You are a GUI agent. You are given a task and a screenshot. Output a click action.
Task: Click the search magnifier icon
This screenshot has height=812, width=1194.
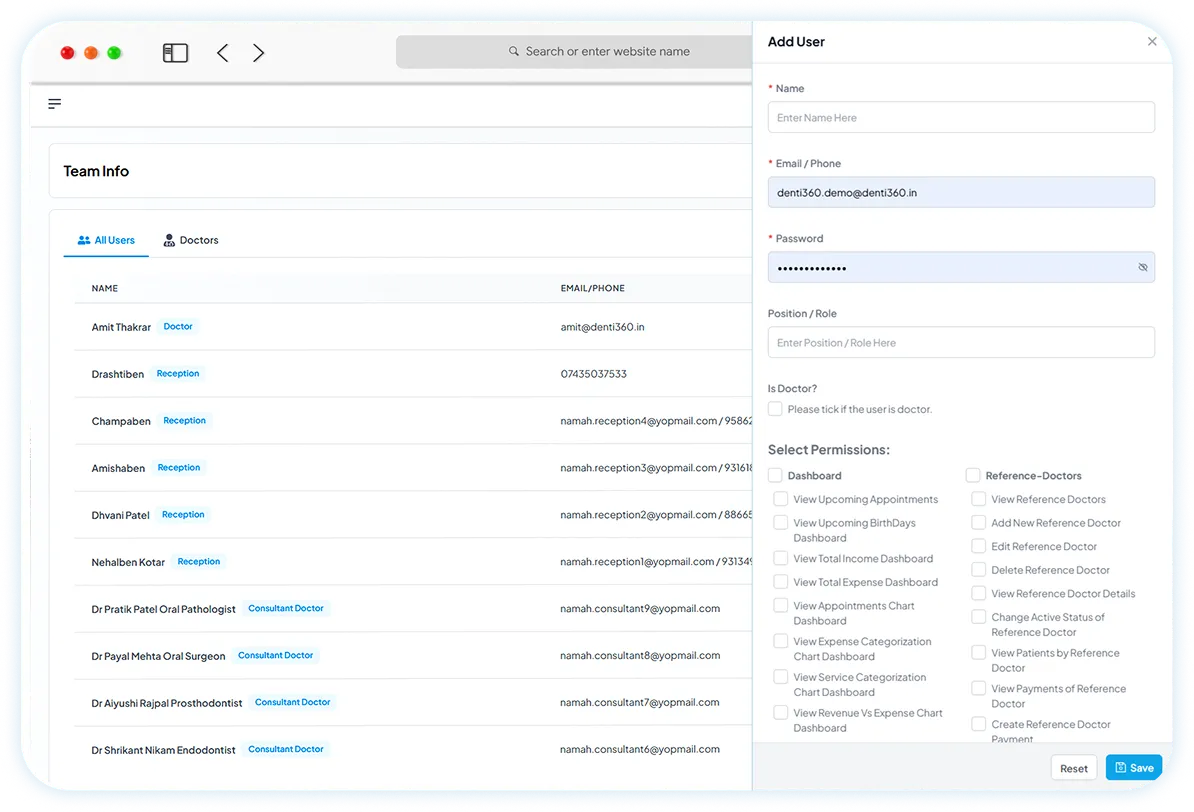(514, 51)
